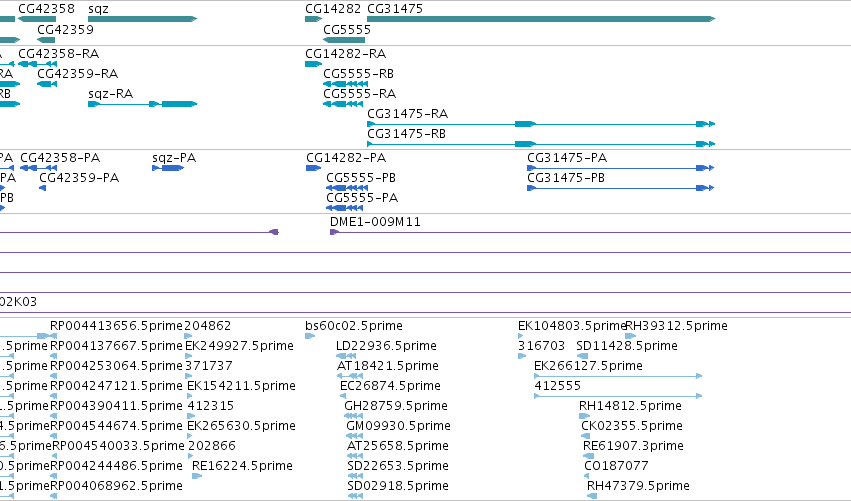Screen dimensions: 851x501
Task: Select the RP004253064.5prime EST label
Action: 116,366
